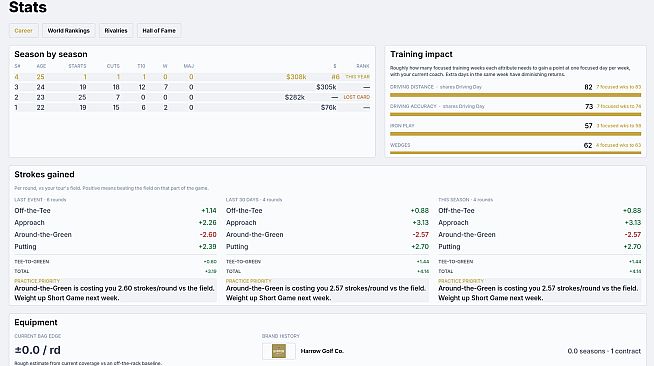Click Driving Accuracy value 73
Screen dimensions: 654x366
coord(589,106)
